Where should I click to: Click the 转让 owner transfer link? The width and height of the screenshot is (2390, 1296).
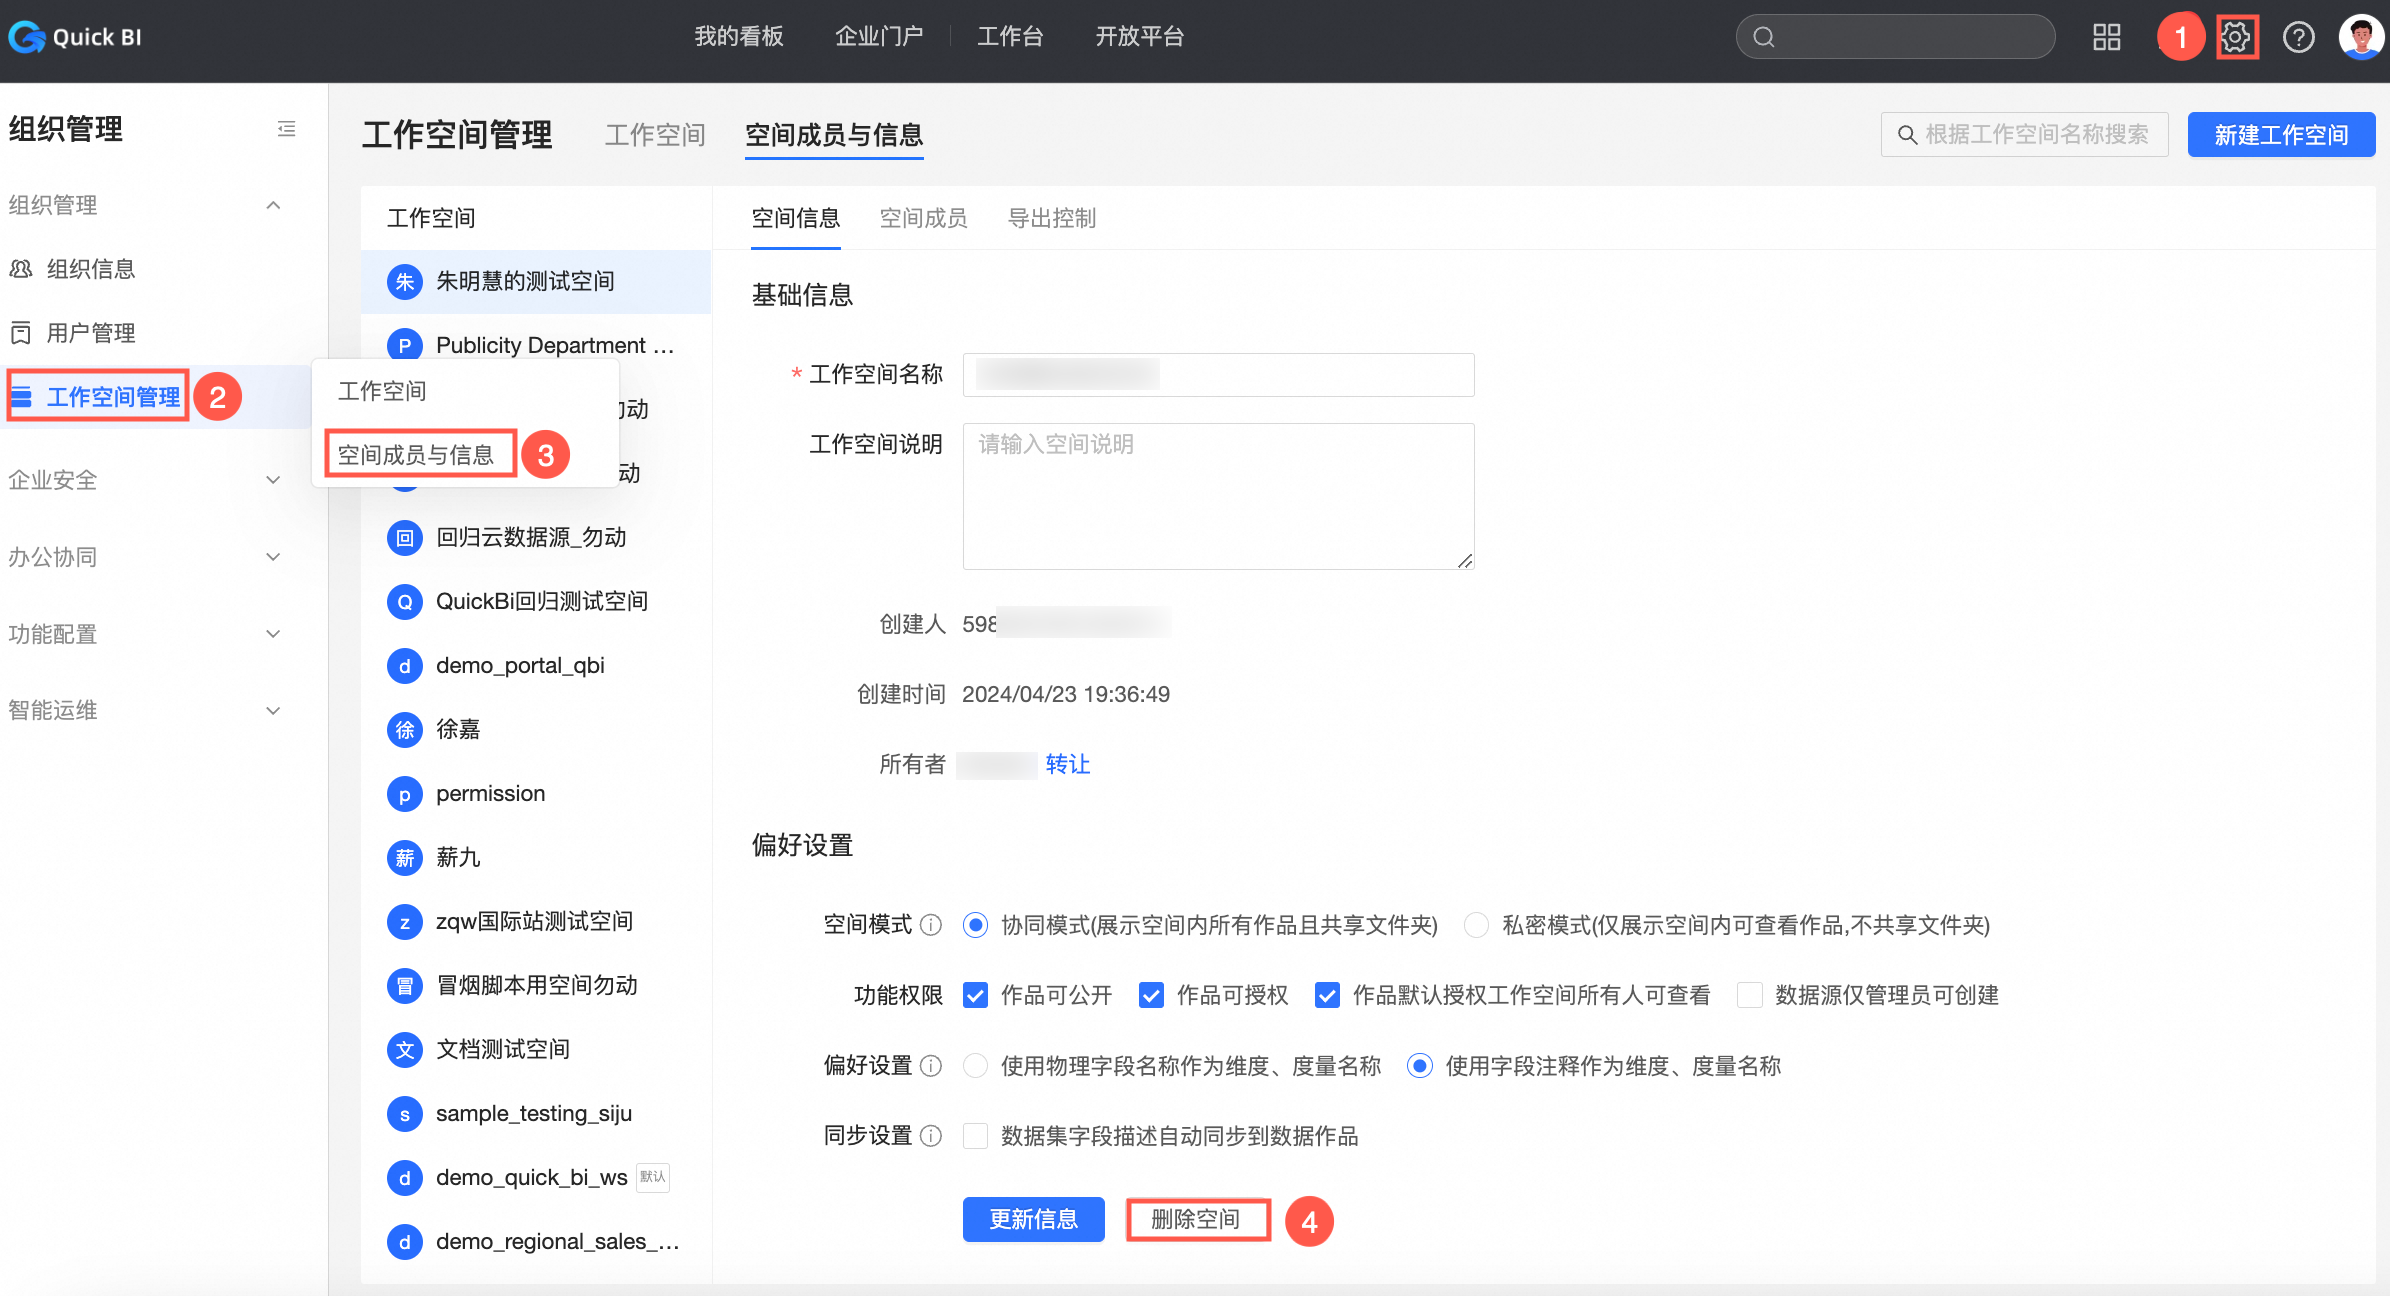click(x=1067, y=765)
